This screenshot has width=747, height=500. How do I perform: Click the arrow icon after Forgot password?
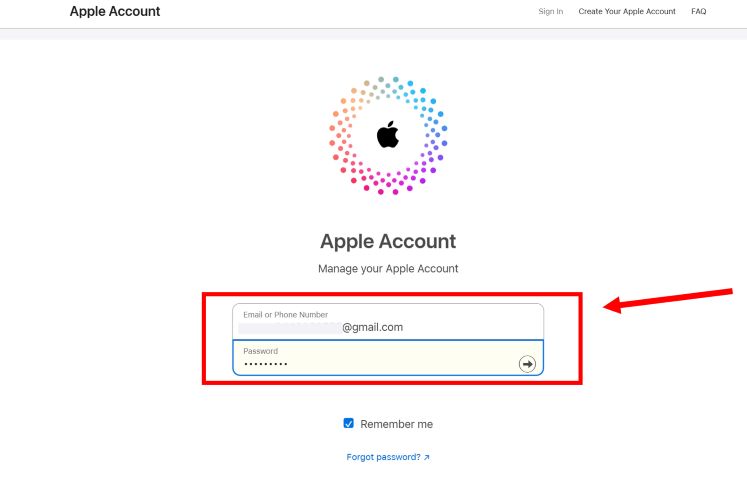tap(427, 457)
